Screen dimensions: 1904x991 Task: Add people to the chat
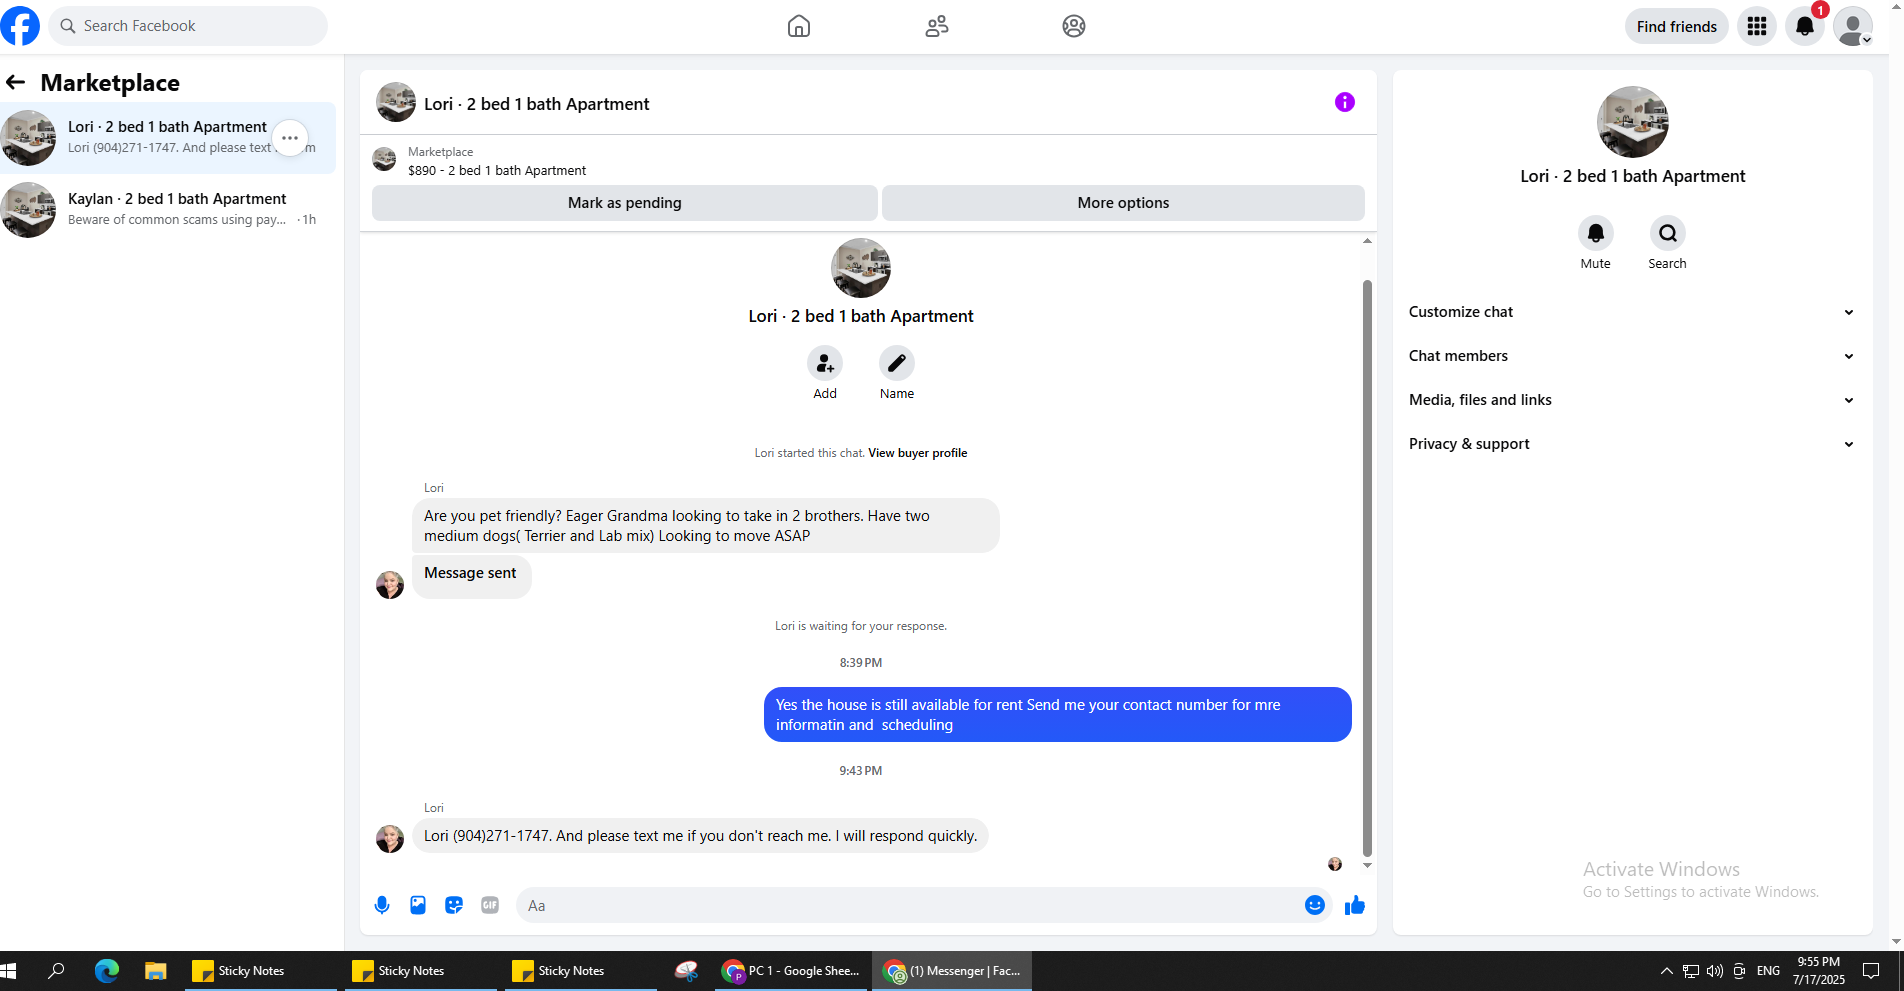coord(825,363)
